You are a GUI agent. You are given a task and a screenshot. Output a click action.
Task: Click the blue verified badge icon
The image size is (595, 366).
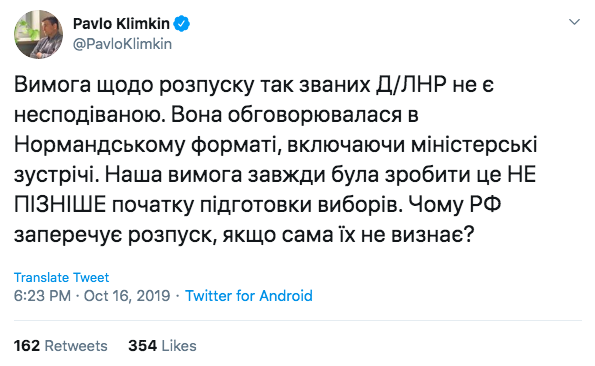(182, 24)
